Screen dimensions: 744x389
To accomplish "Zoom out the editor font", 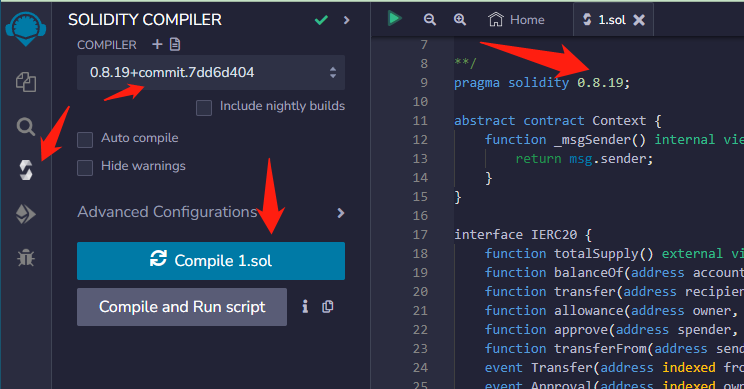I will 429,19.
